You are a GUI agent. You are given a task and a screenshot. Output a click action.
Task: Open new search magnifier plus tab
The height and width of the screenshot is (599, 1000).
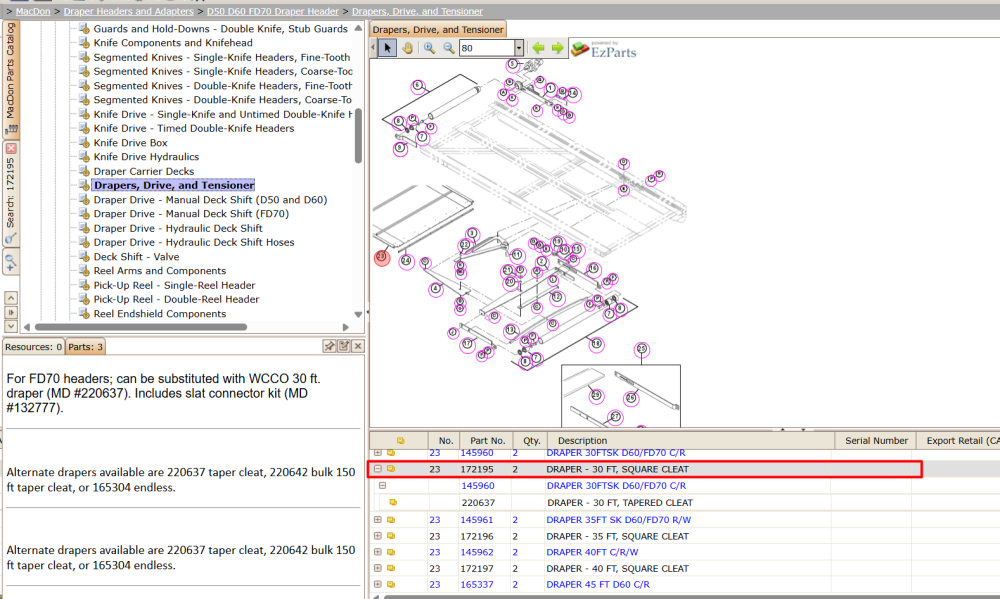(x=11, y=262)
